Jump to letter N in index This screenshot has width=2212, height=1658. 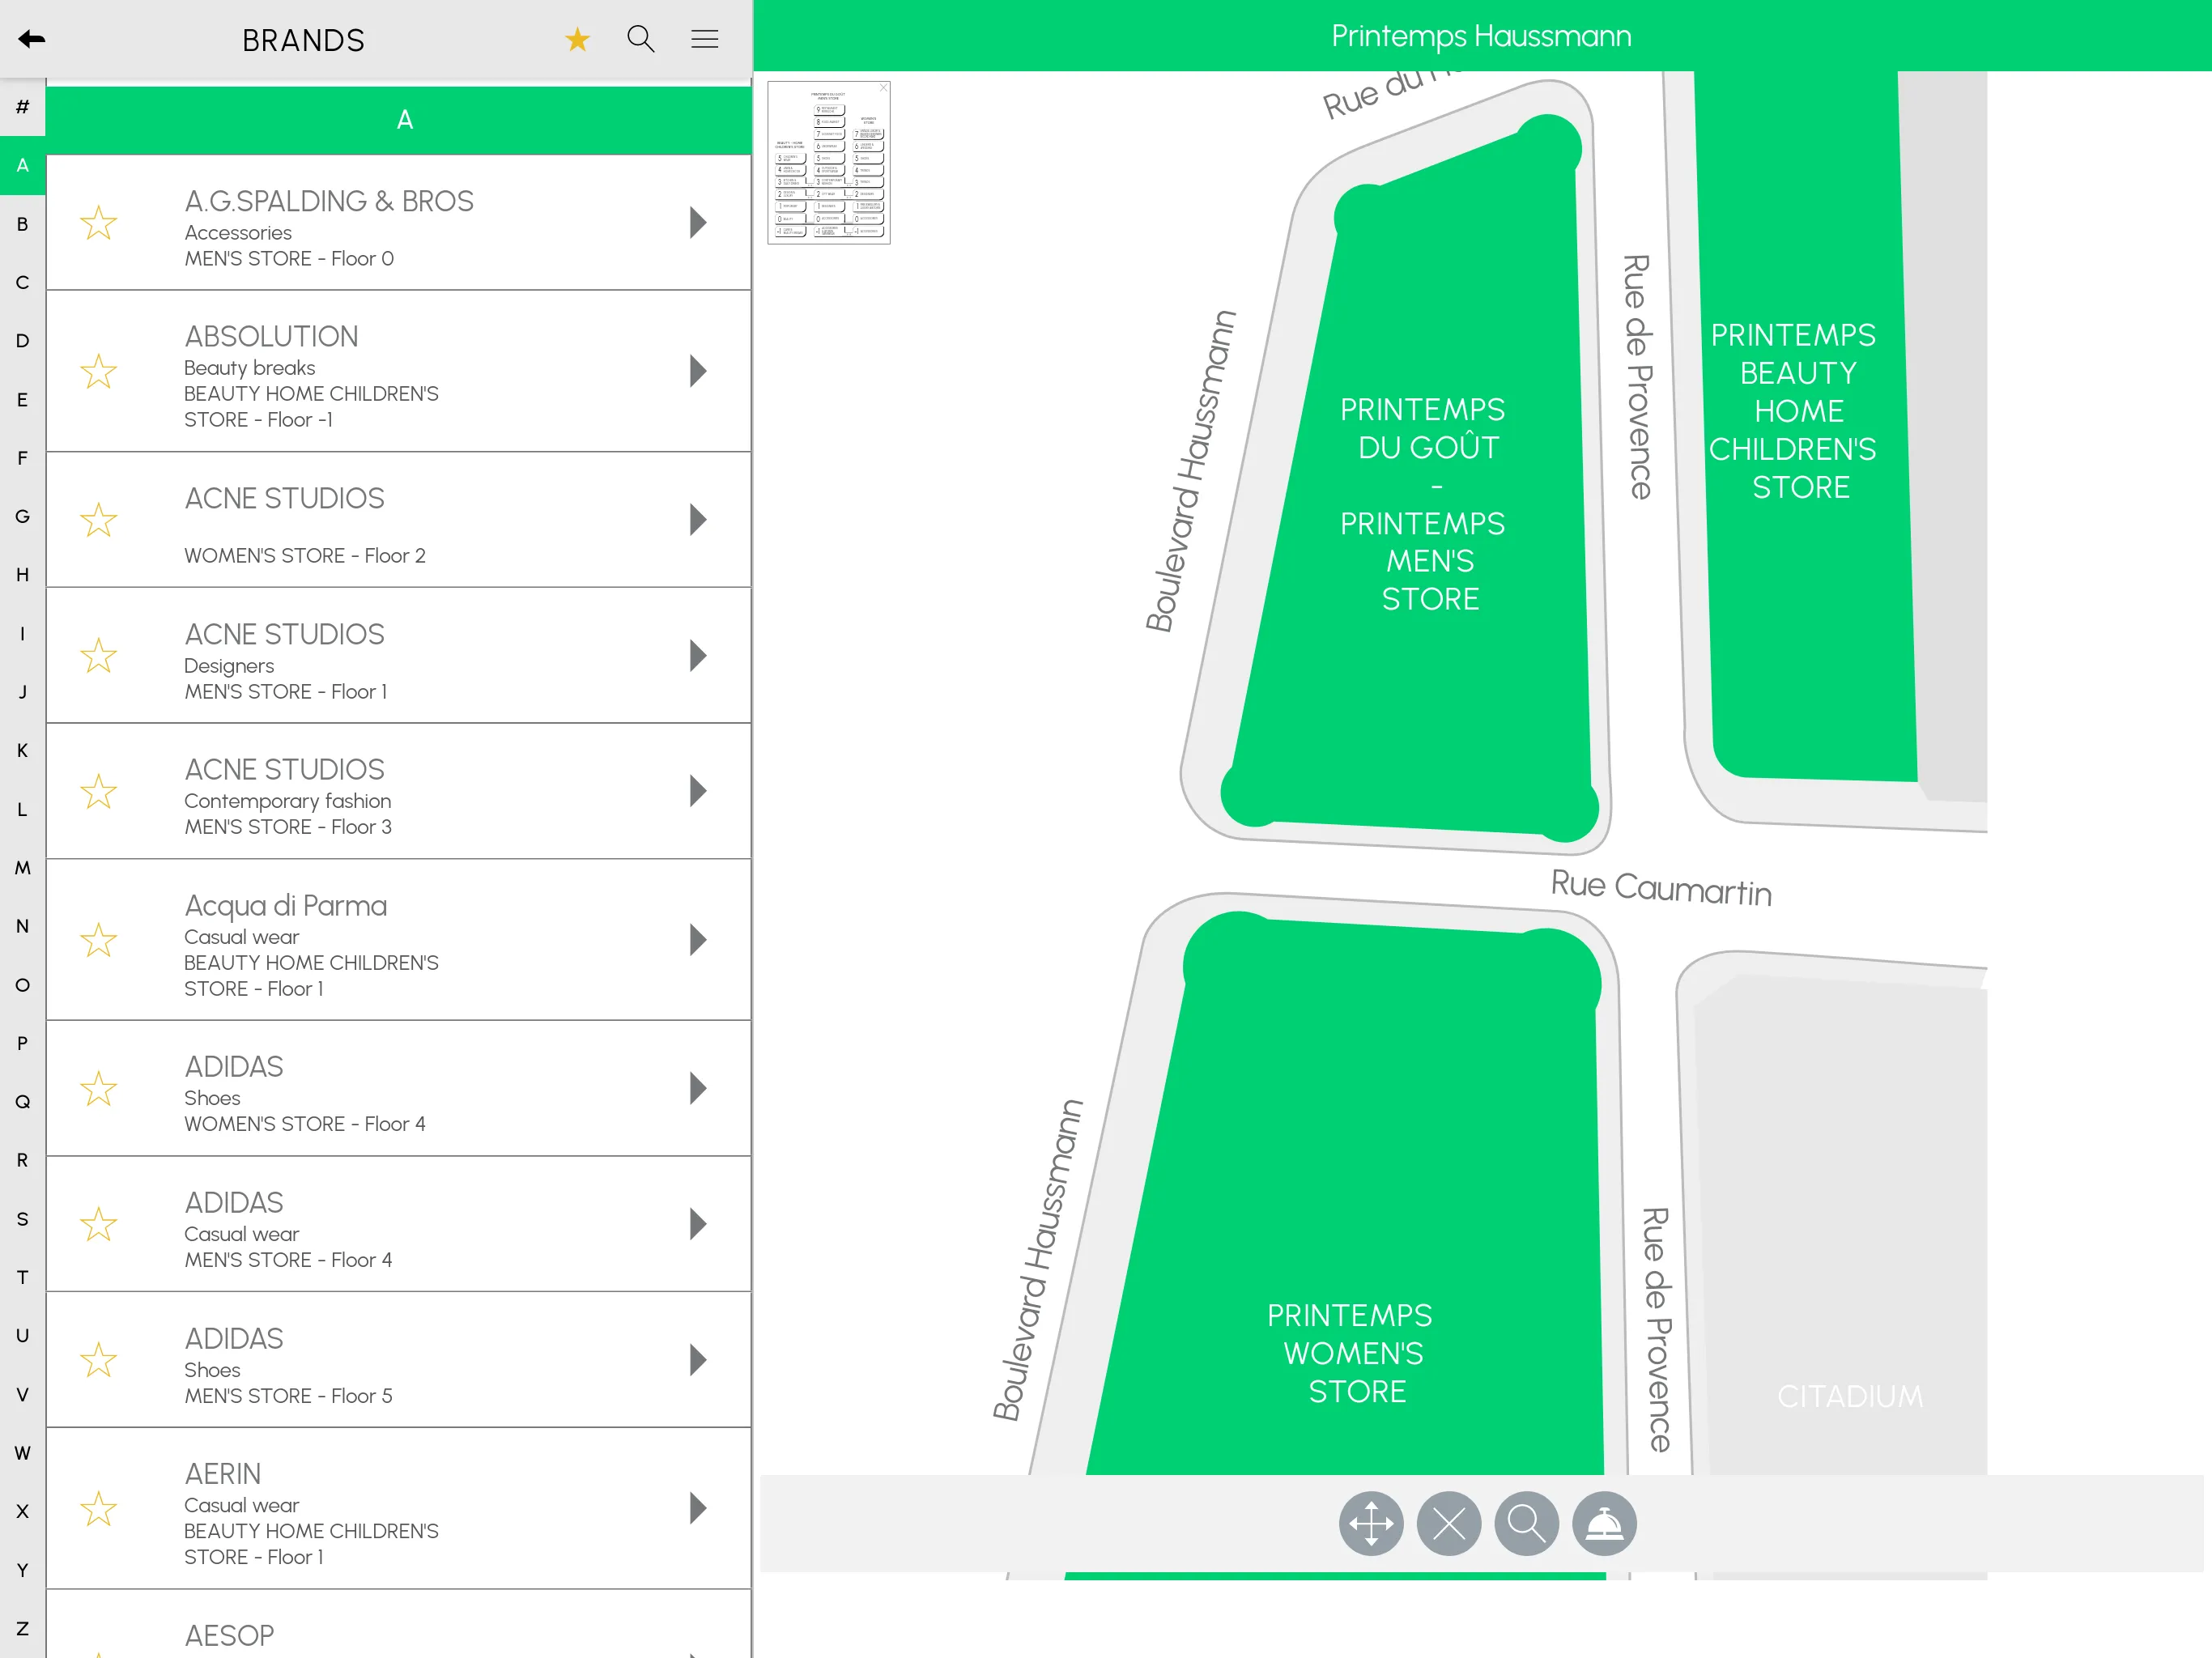click(22, 926)
